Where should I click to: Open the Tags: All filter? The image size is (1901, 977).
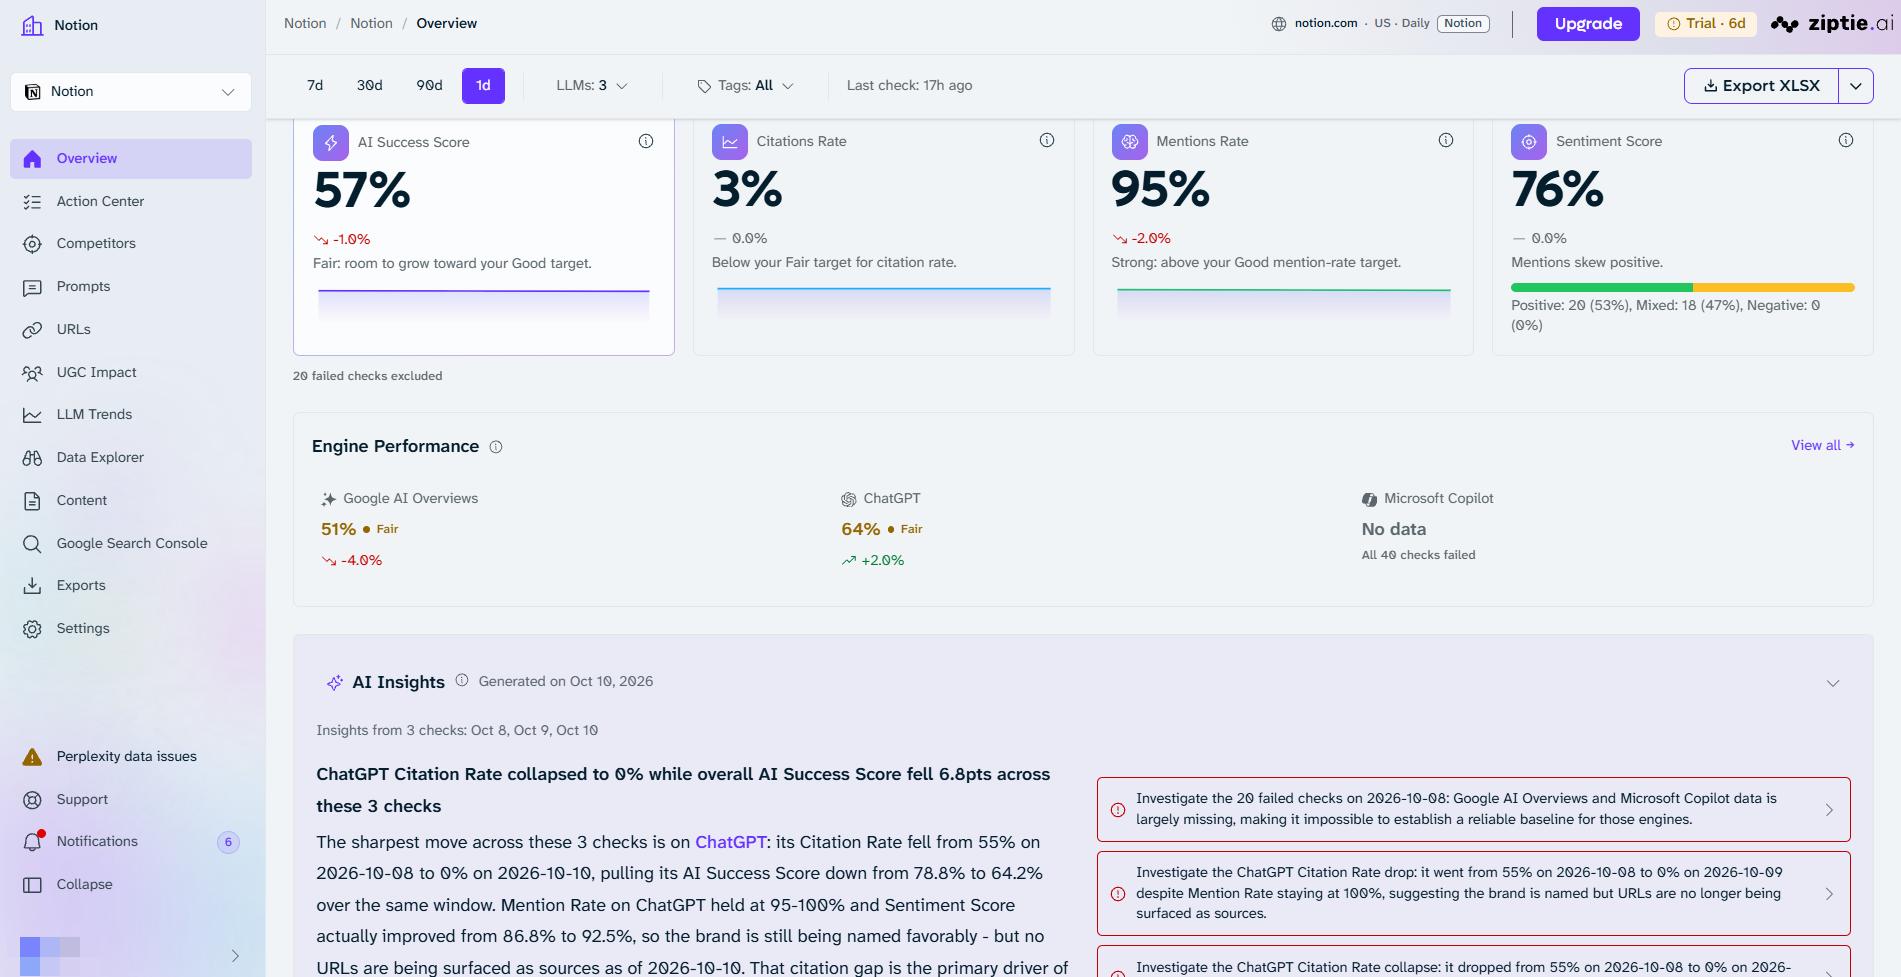[x=746, y=86]
